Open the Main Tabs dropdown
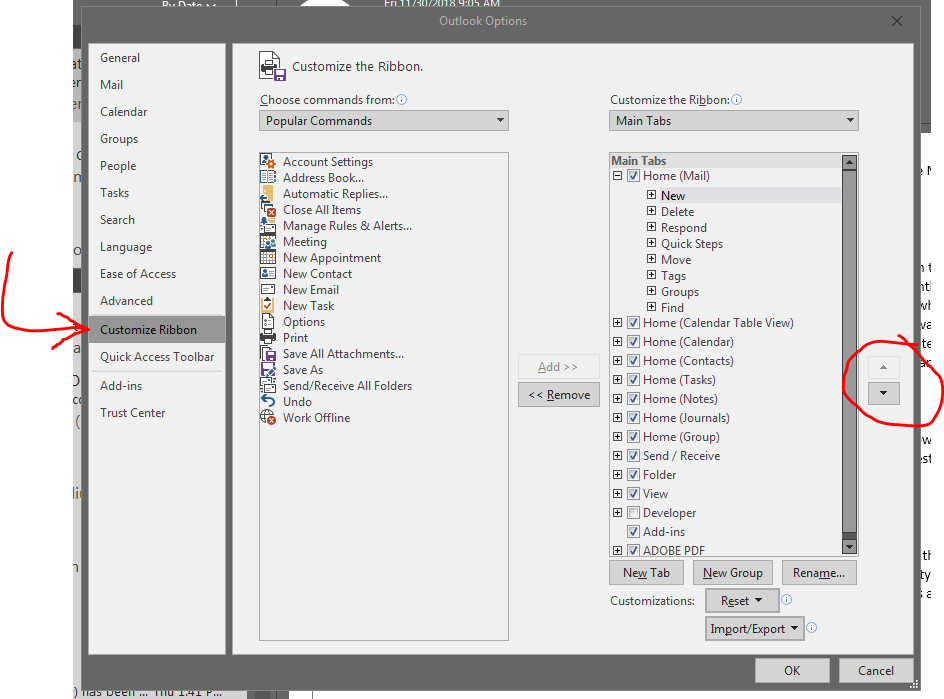This screenshot has width=944, height=699. tap(734, 120)
